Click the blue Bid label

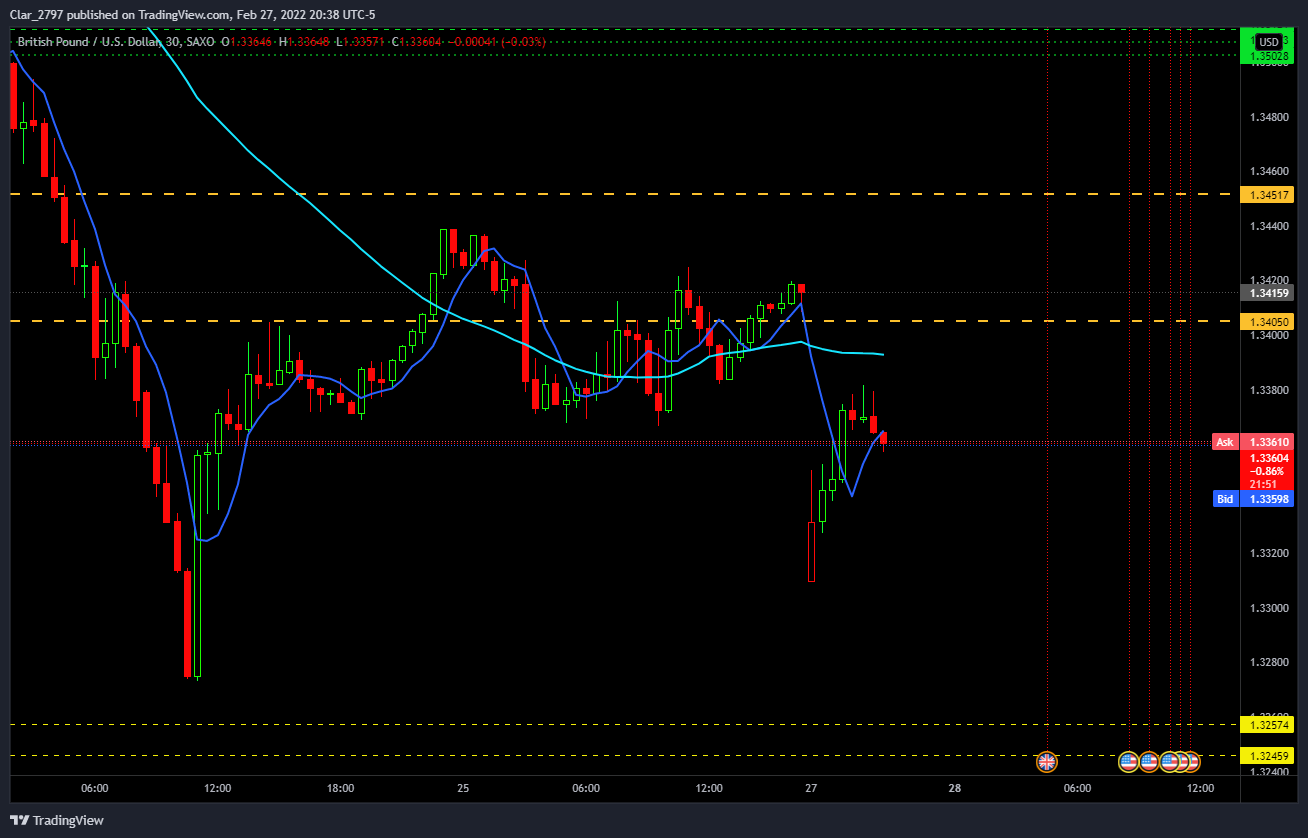pos(1225,498)
